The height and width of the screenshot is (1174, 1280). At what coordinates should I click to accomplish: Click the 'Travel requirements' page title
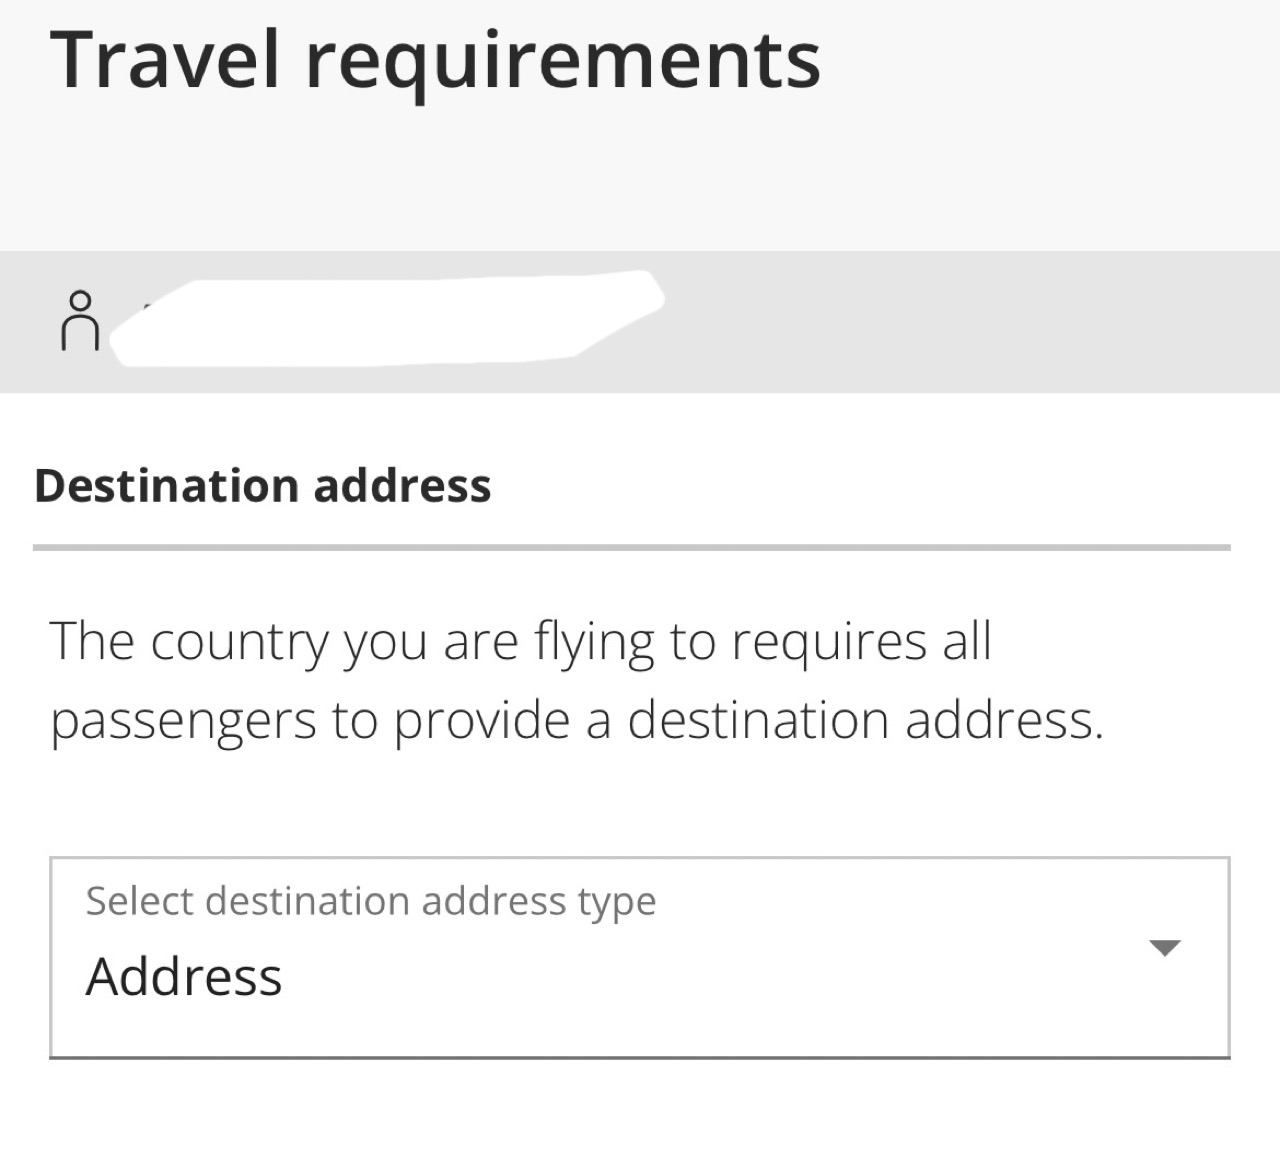tap(435, 62)
